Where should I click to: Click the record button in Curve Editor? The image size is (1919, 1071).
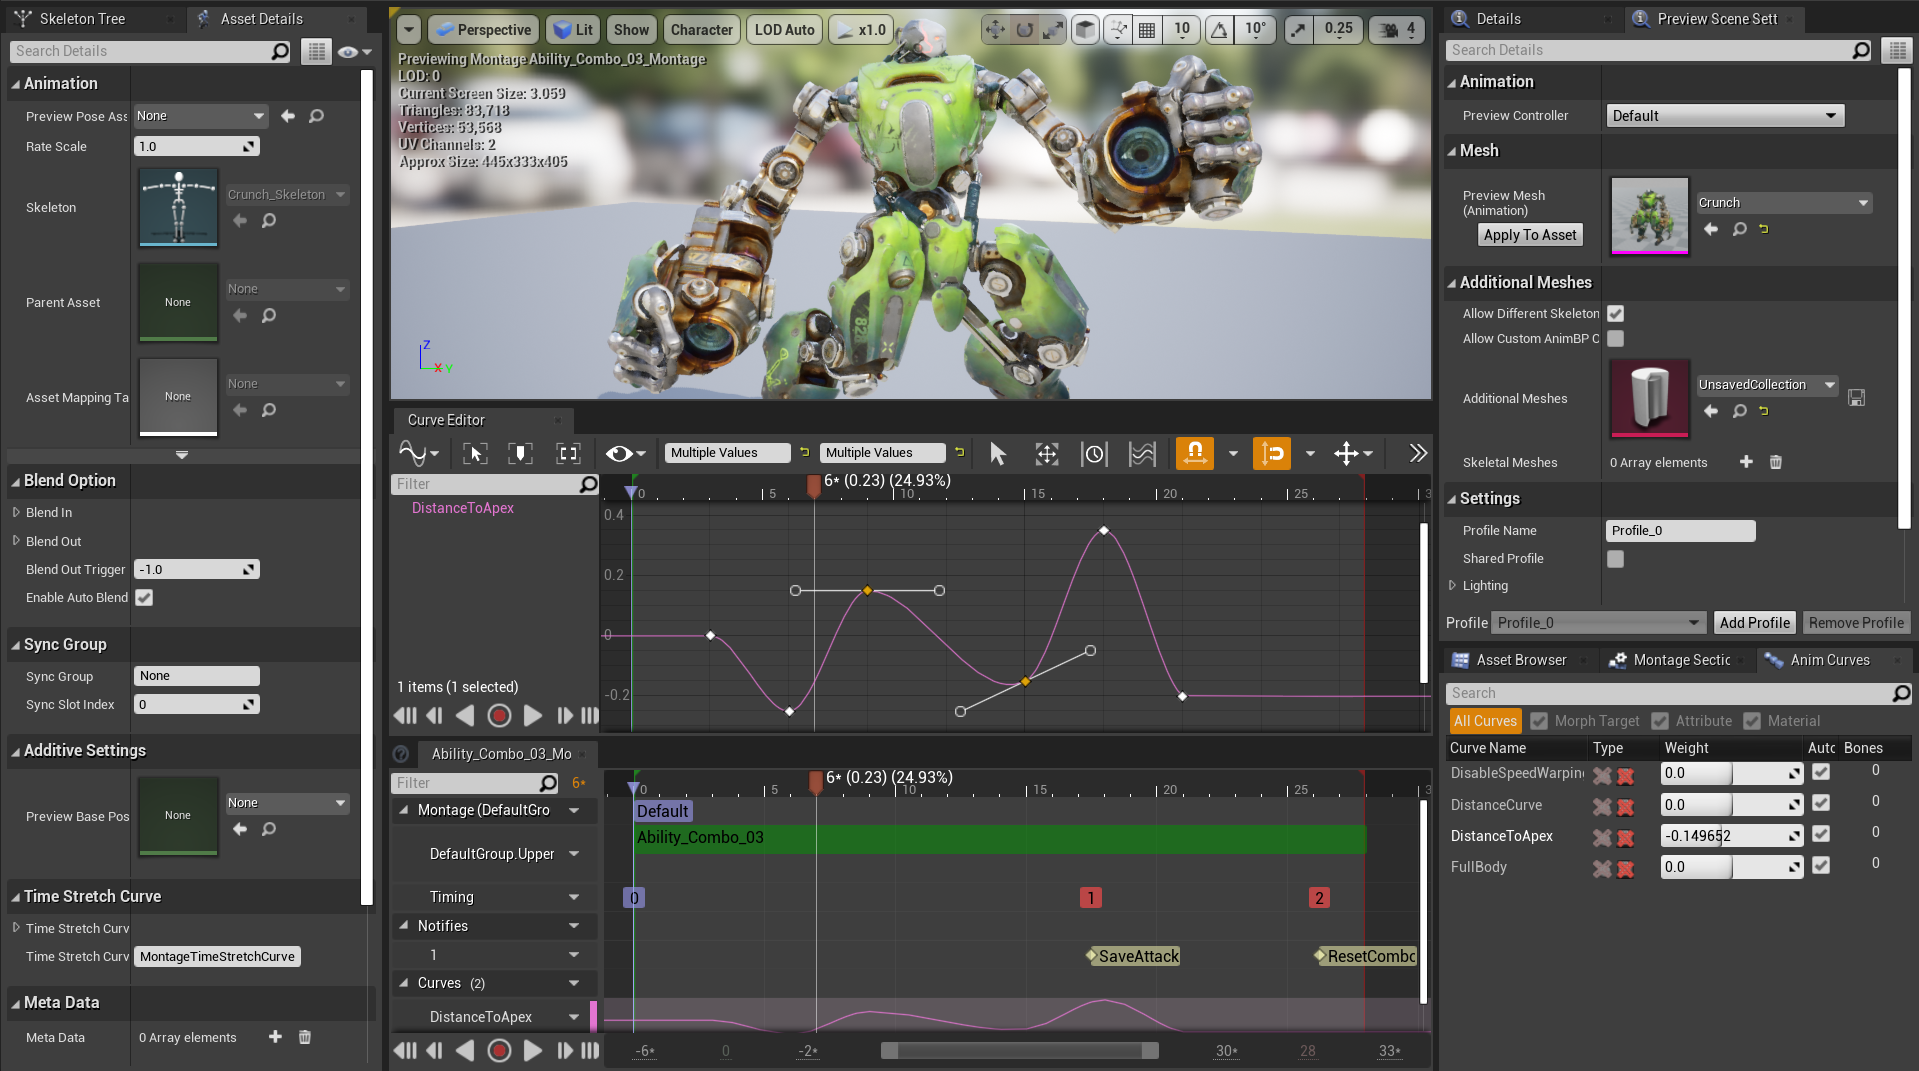click(x=499, y=716)
